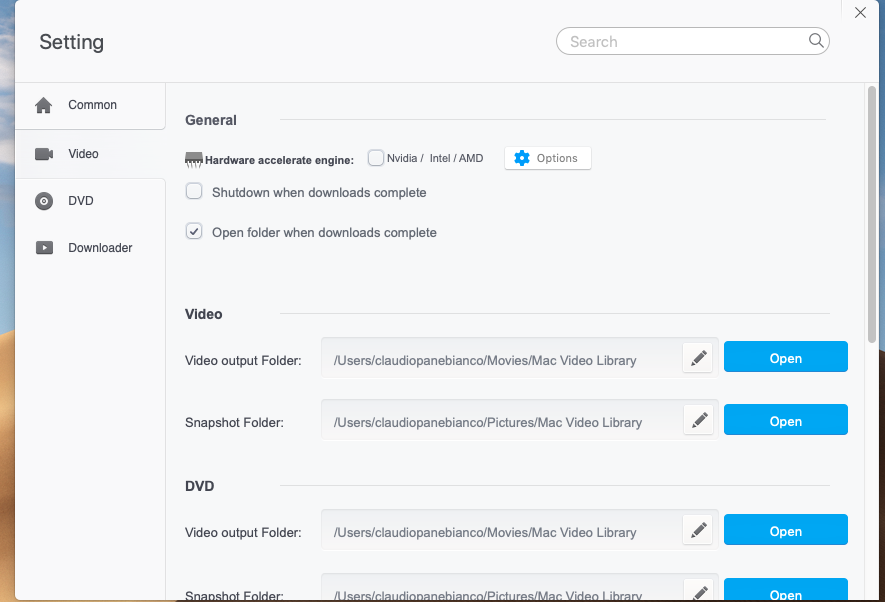Click the hardware accelerate chip icon
Screen dimensions: 885x602
pyautogui.click(x=194, y=160)
